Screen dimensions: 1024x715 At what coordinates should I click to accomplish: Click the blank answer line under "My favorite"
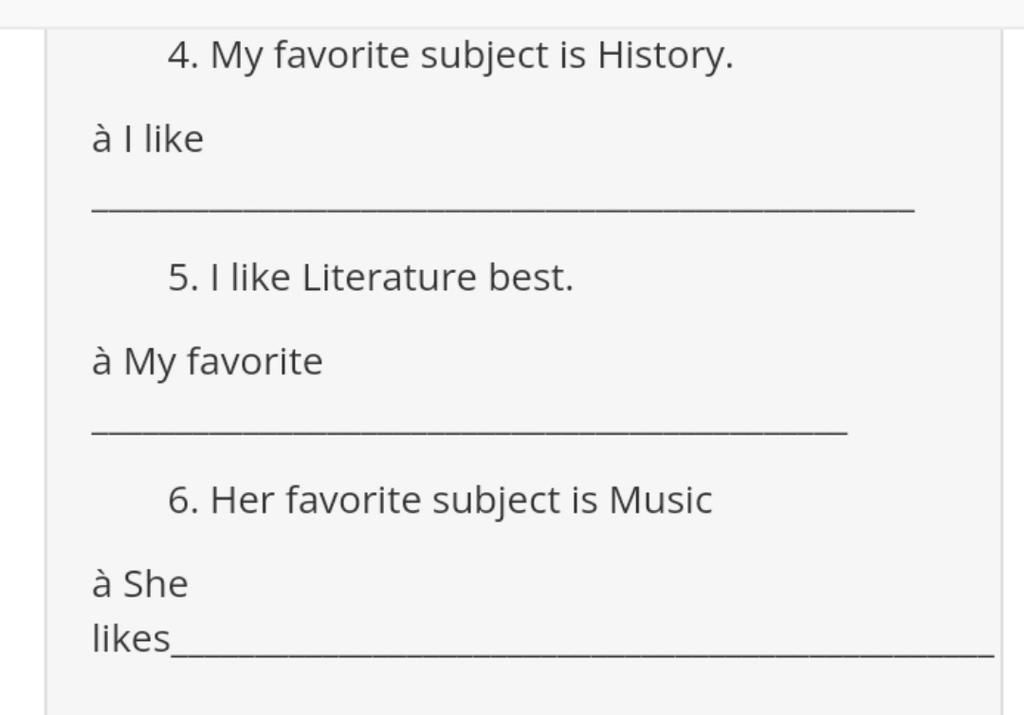click(x=470, y=432)
